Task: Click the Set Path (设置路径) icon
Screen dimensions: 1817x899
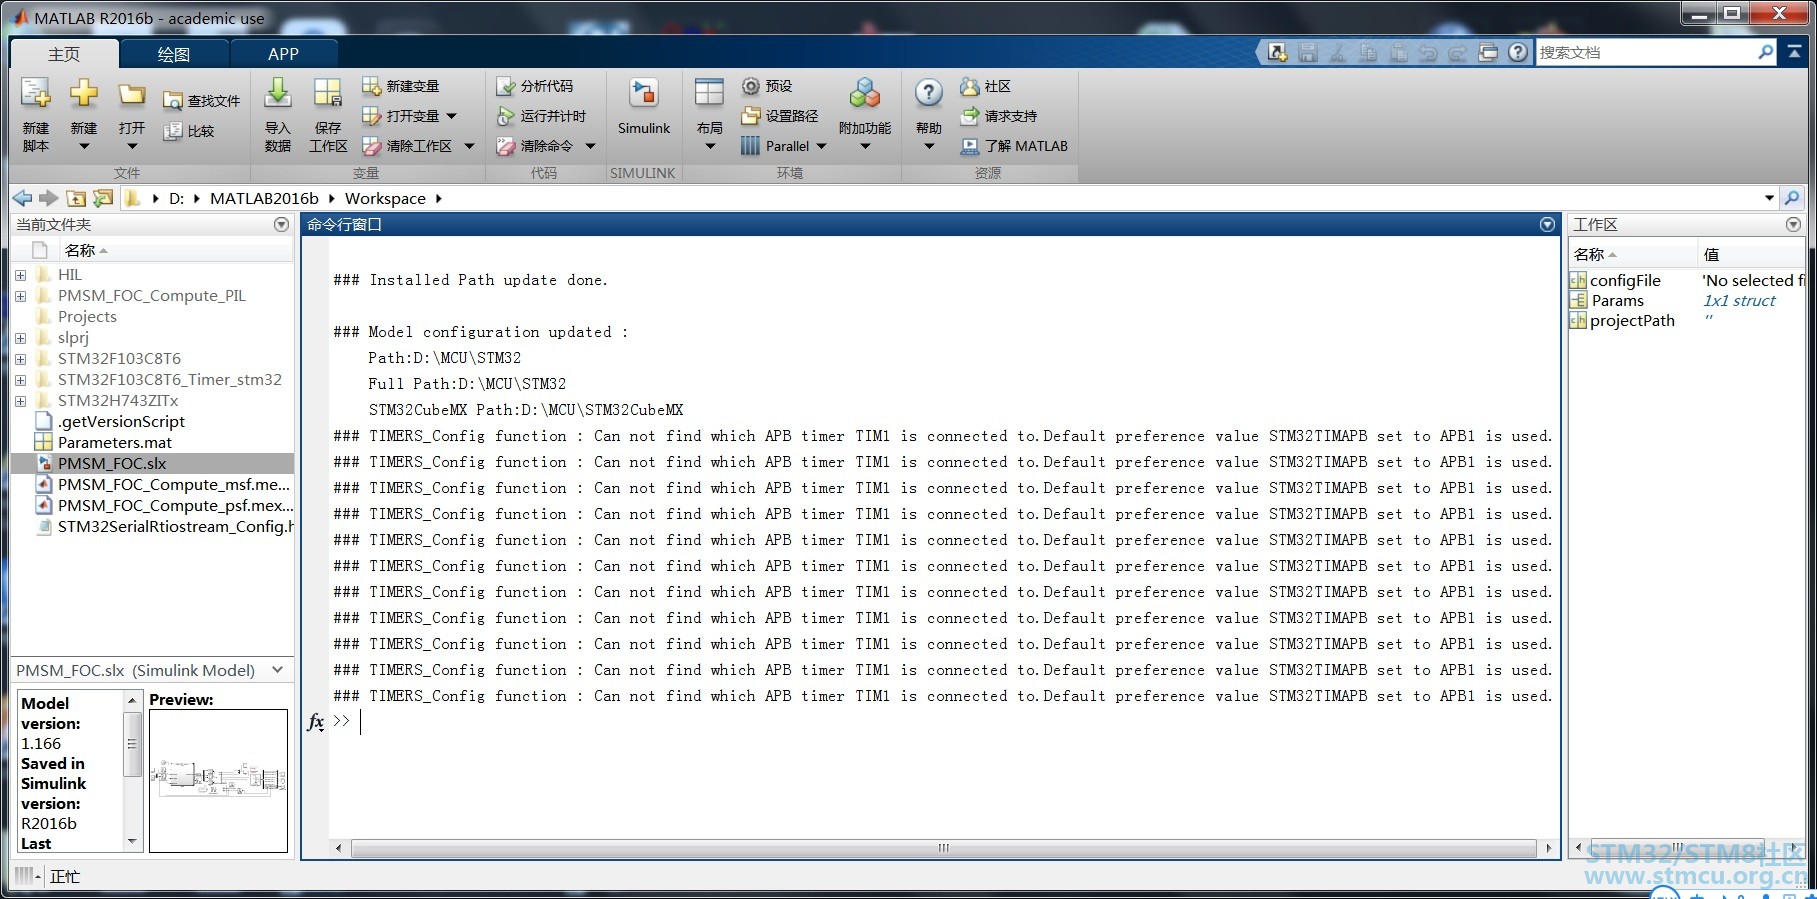Action: [x=751, y=116]
